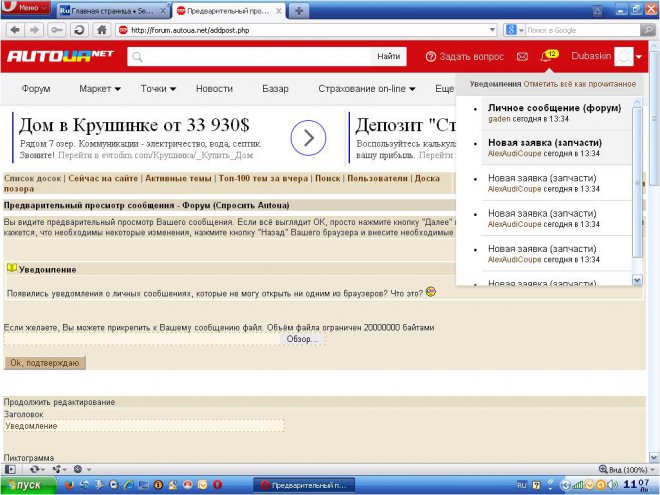This screenshot has width=660, height=495.
Task: Click the Задать вопрос link
Action: click(x=466, y=57)
